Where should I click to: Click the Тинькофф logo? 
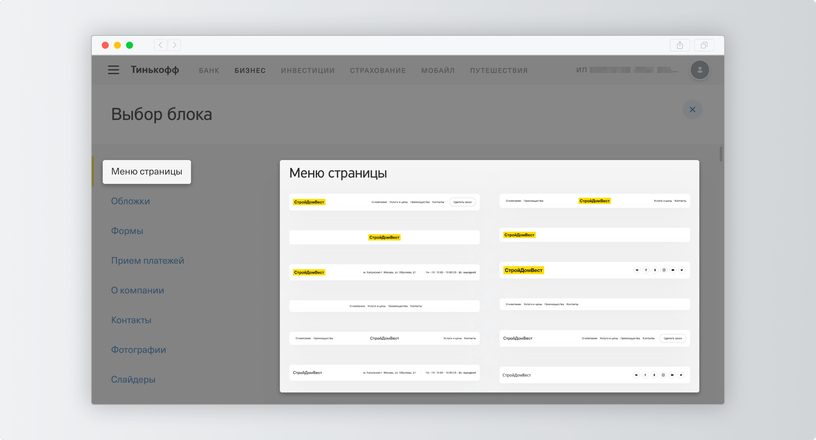(155, 70)
